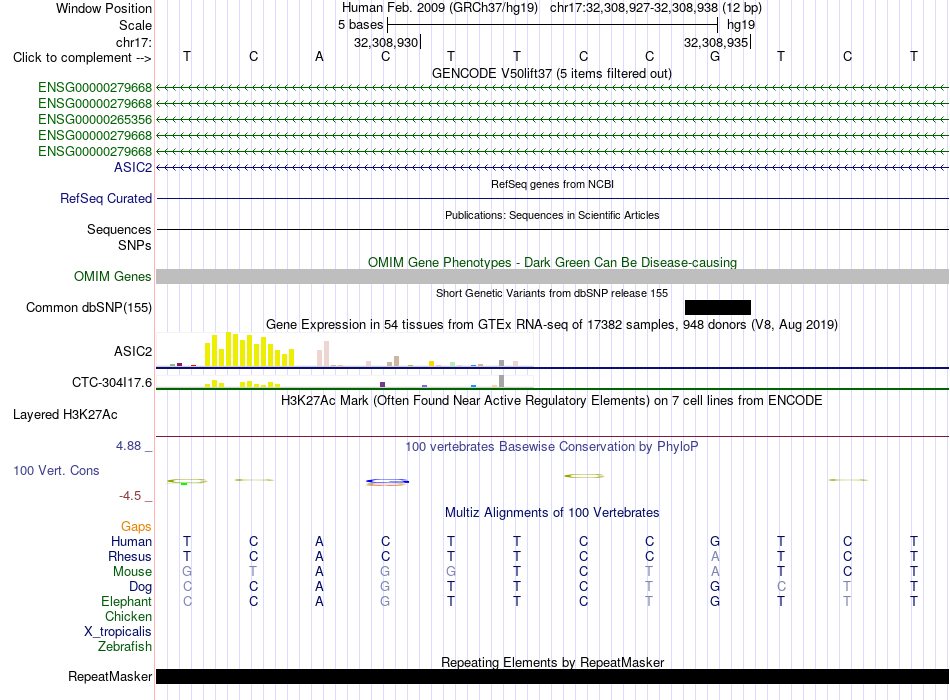Click the 4.88 PhyloP upper scale value
The image size is (950, 700).
128,446
